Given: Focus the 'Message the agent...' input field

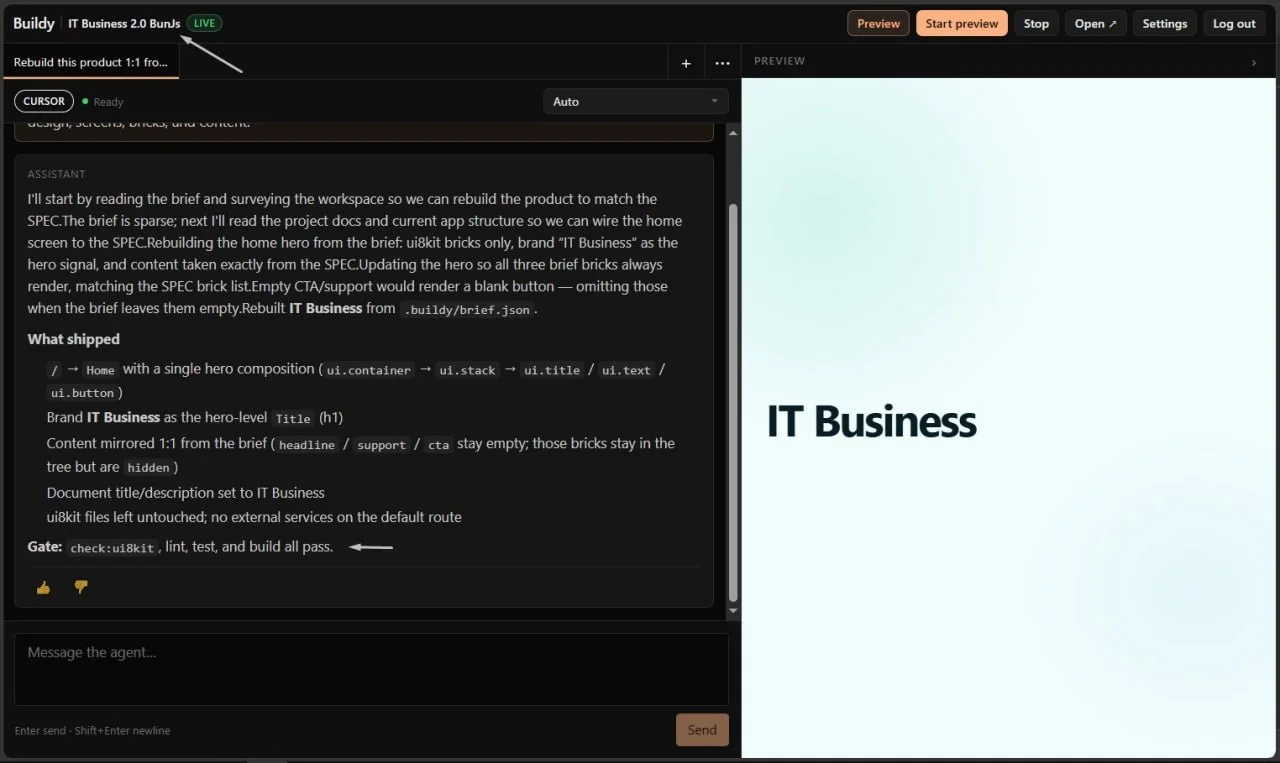Looking at the screenshot, I should (x=371, y=669).
